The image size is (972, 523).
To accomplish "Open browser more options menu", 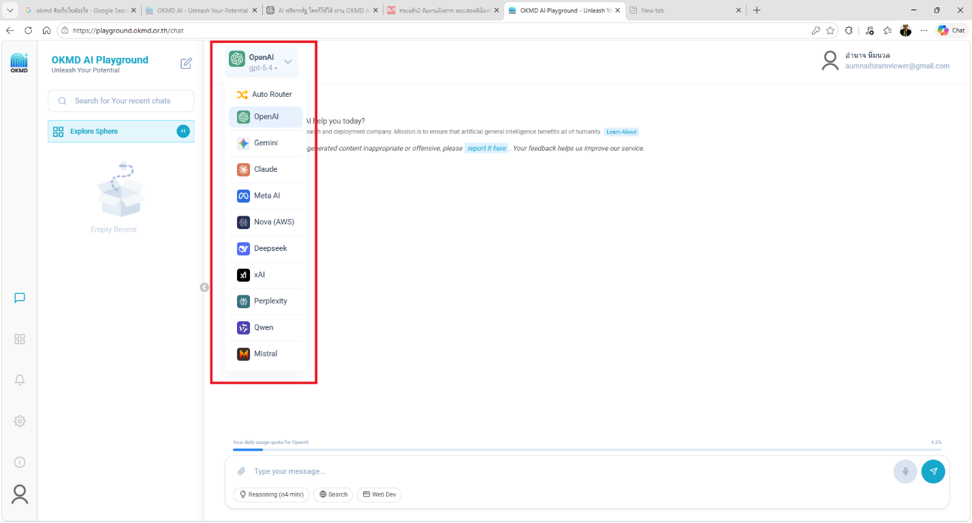I will click(x=924, y=30).
